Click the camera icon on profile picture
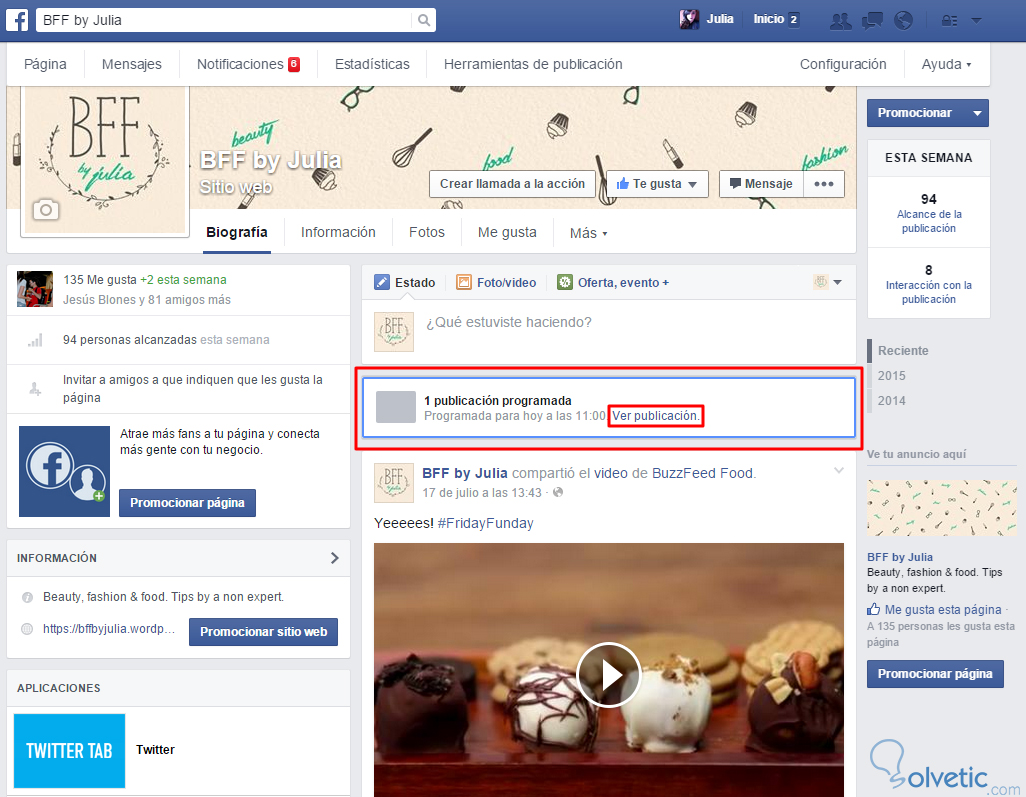This screenshot has height=797, width=1026. point(45,209)
